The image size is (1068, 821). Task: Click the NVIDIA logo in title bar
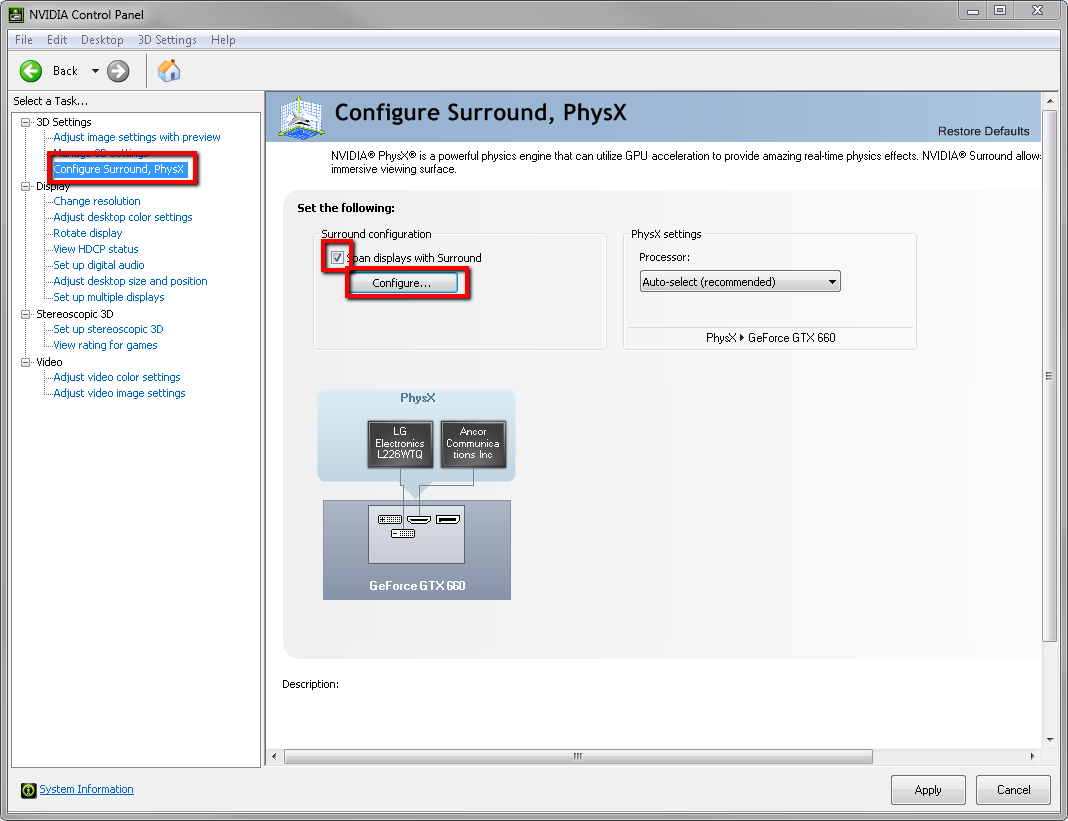pos(16,14)
